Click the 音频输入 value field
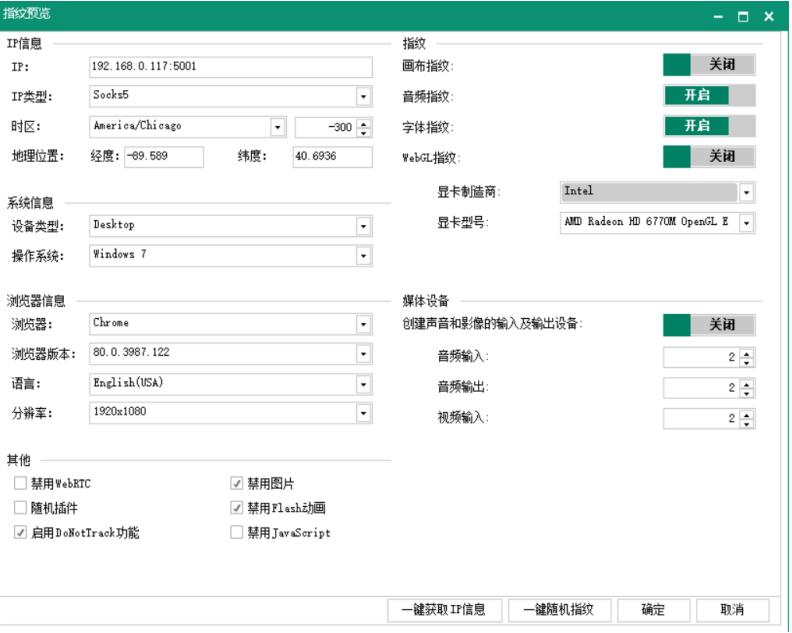The height and width of the screenshot is (633, 792). [x=702, y=357]
